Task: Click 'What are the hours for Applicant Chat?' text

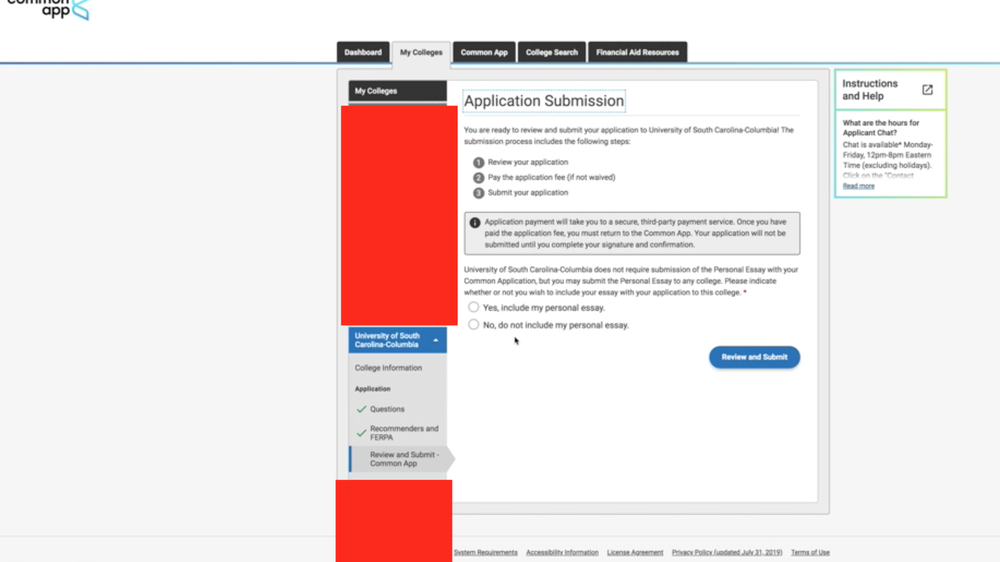Action: [881, 128]
